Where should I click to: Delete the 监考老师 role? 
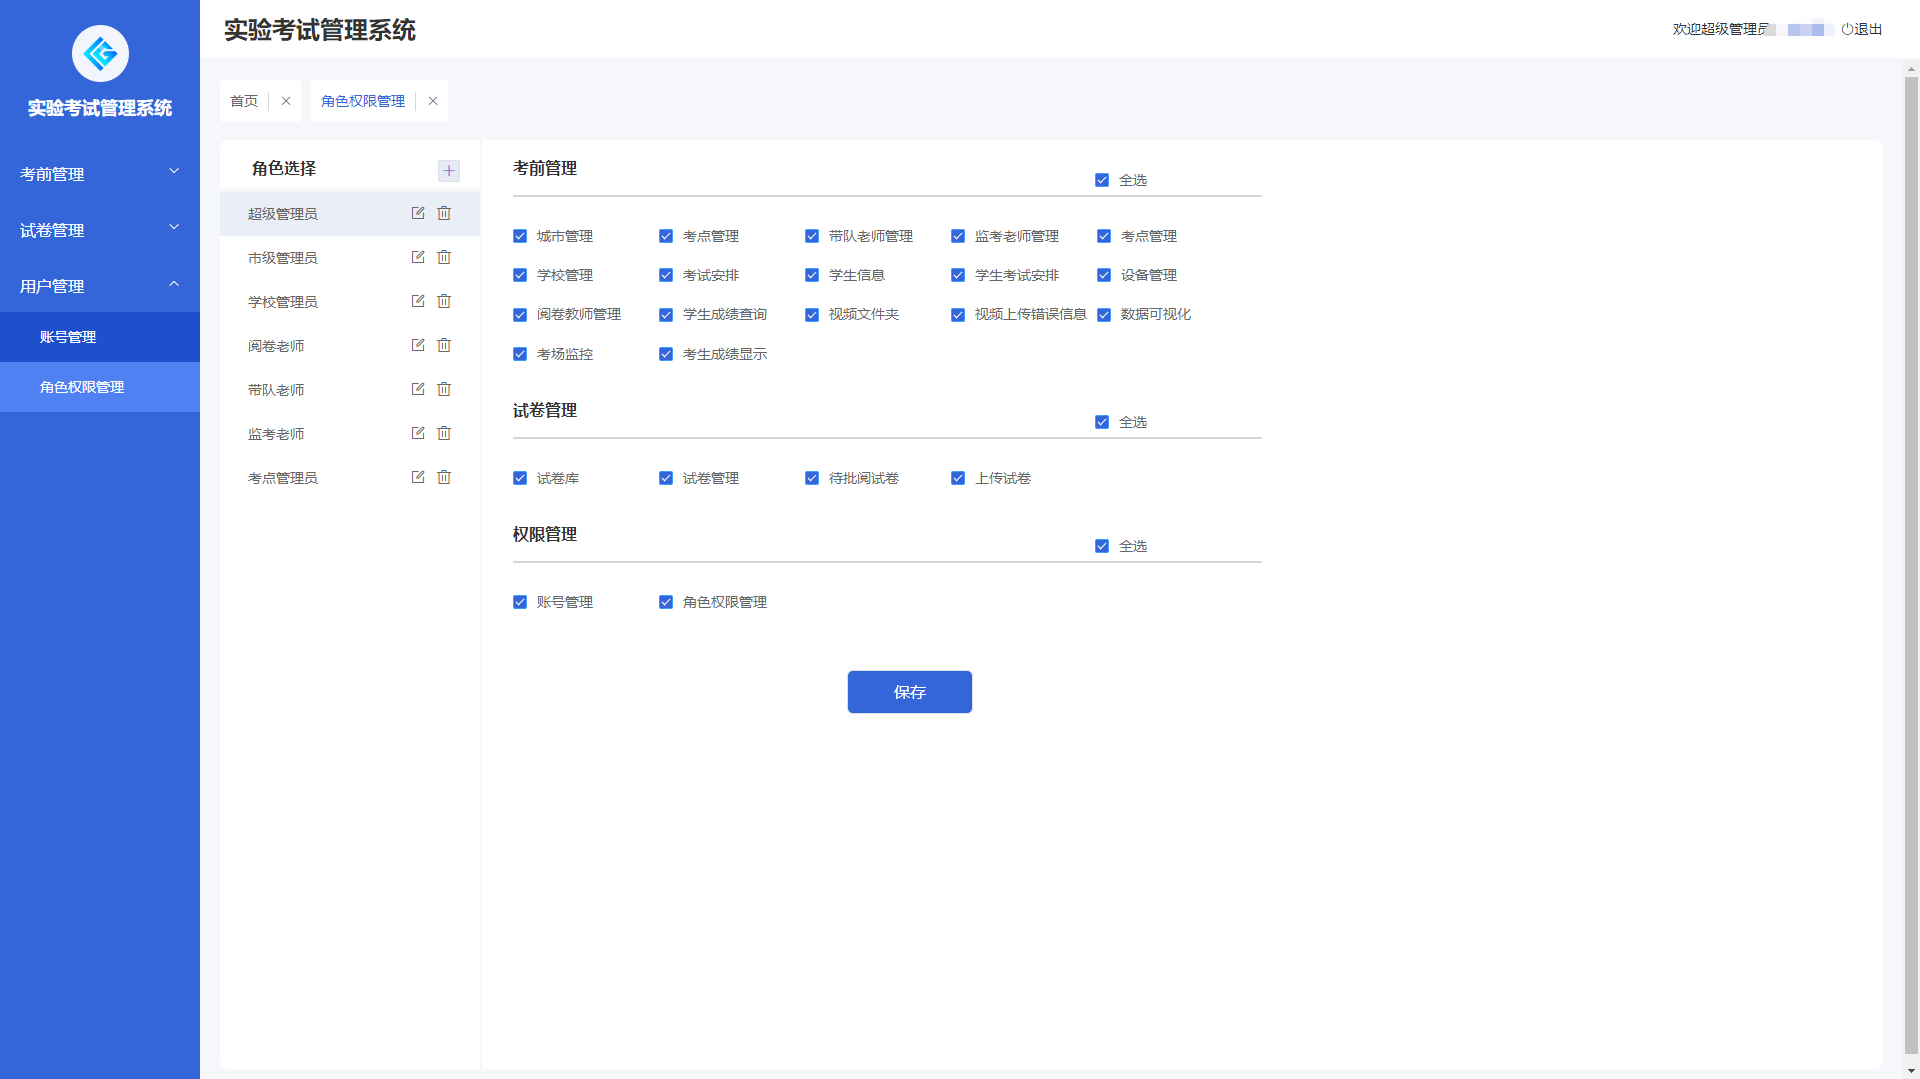(x=444, y=433)
